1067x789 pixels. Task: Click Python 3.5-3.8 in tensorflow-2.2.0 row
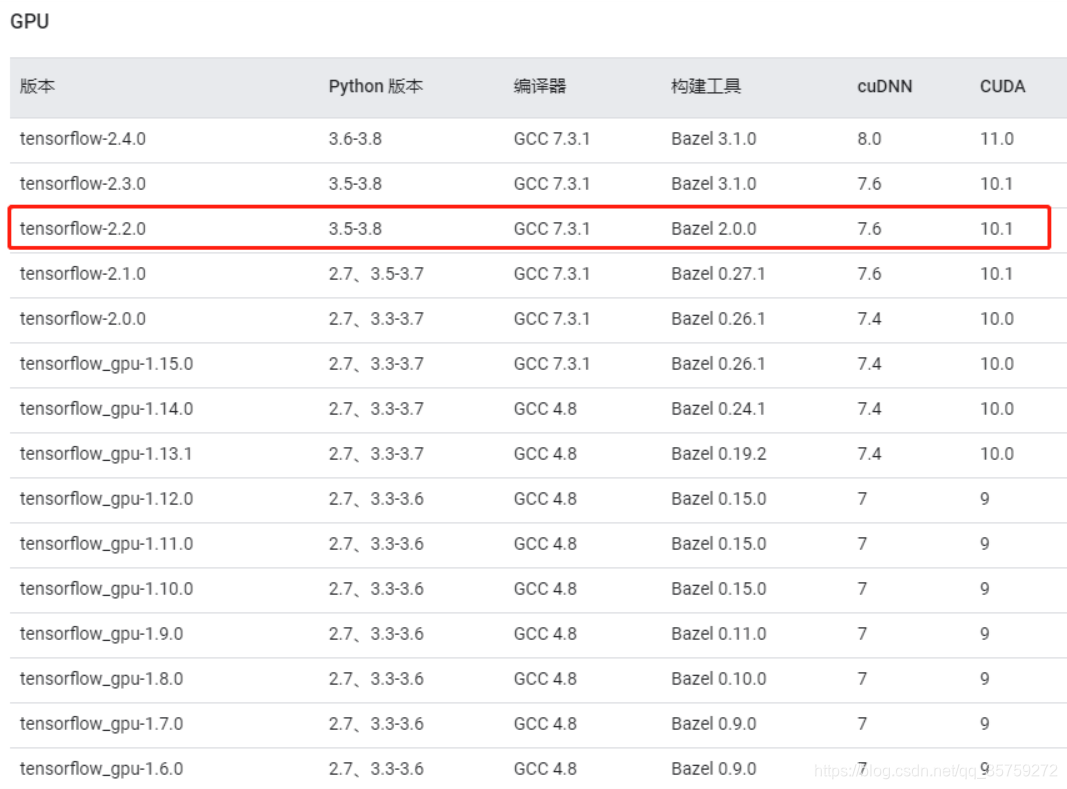point(355,229)
